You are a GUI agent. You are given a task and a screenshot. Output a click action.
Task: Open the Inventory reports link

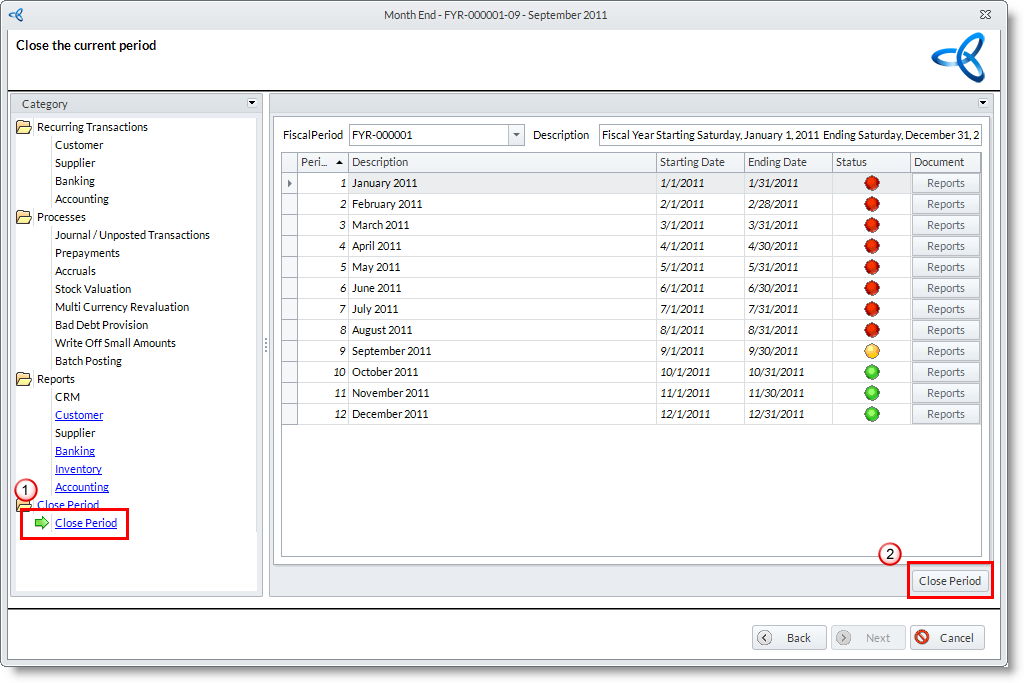tap(78, 469)
